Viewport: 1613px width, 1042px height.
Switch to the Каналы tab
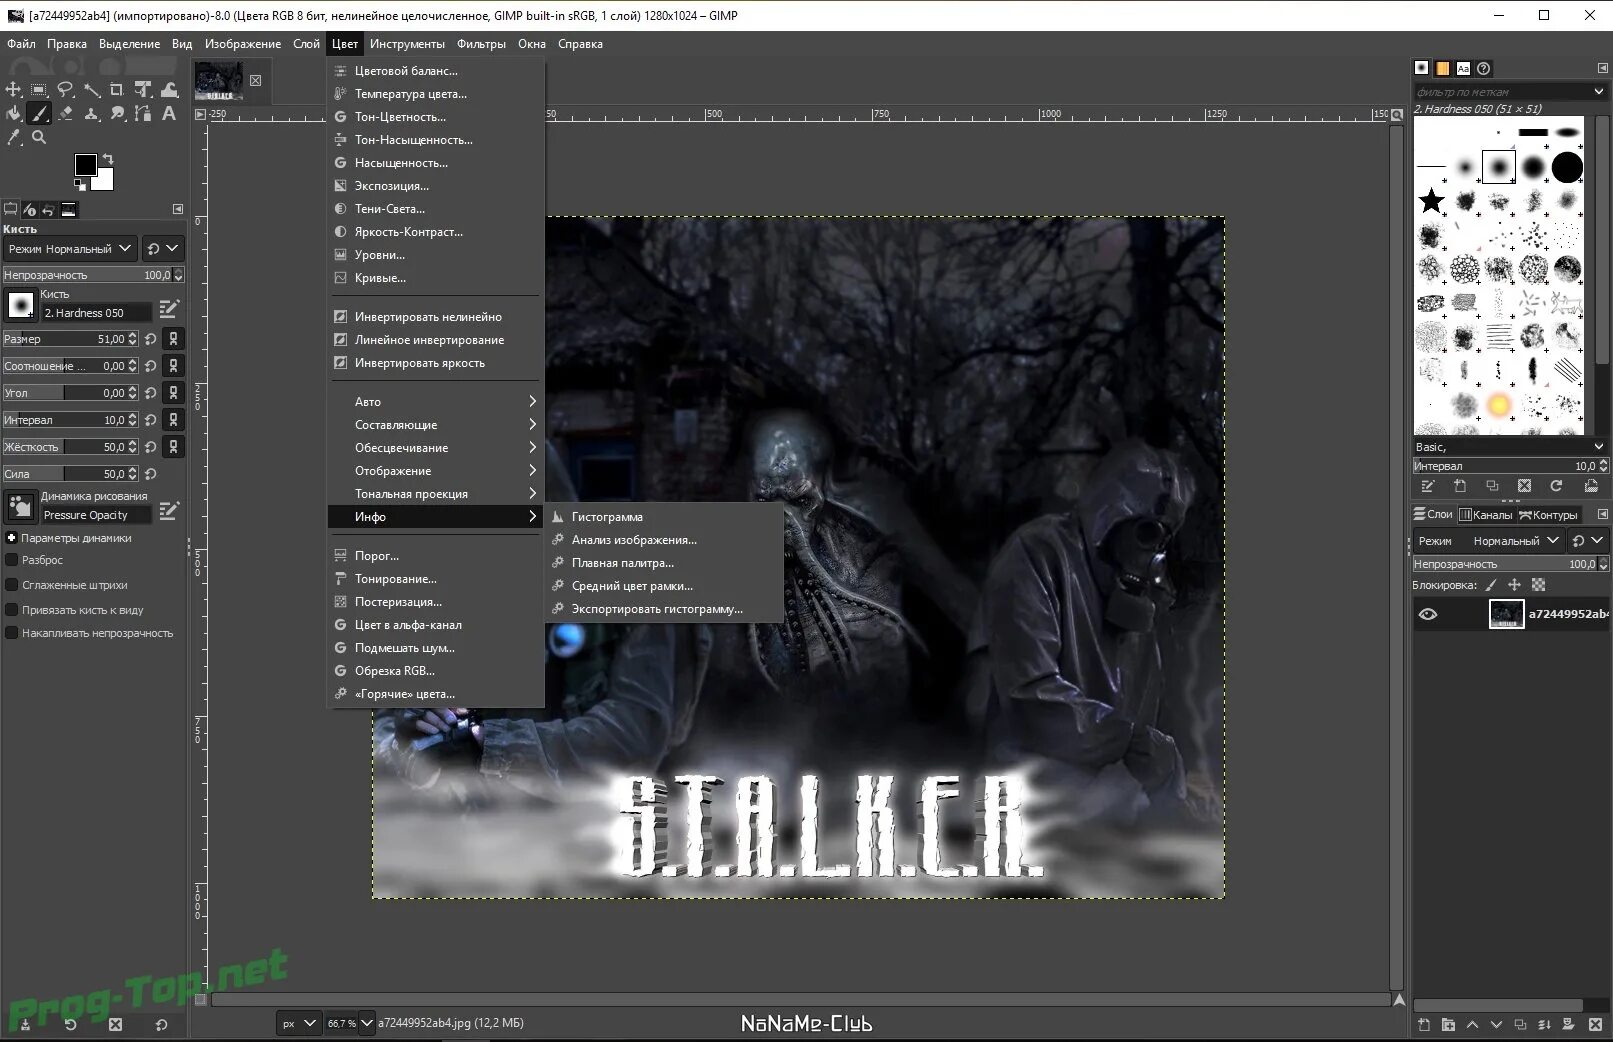click(1486, 515)
